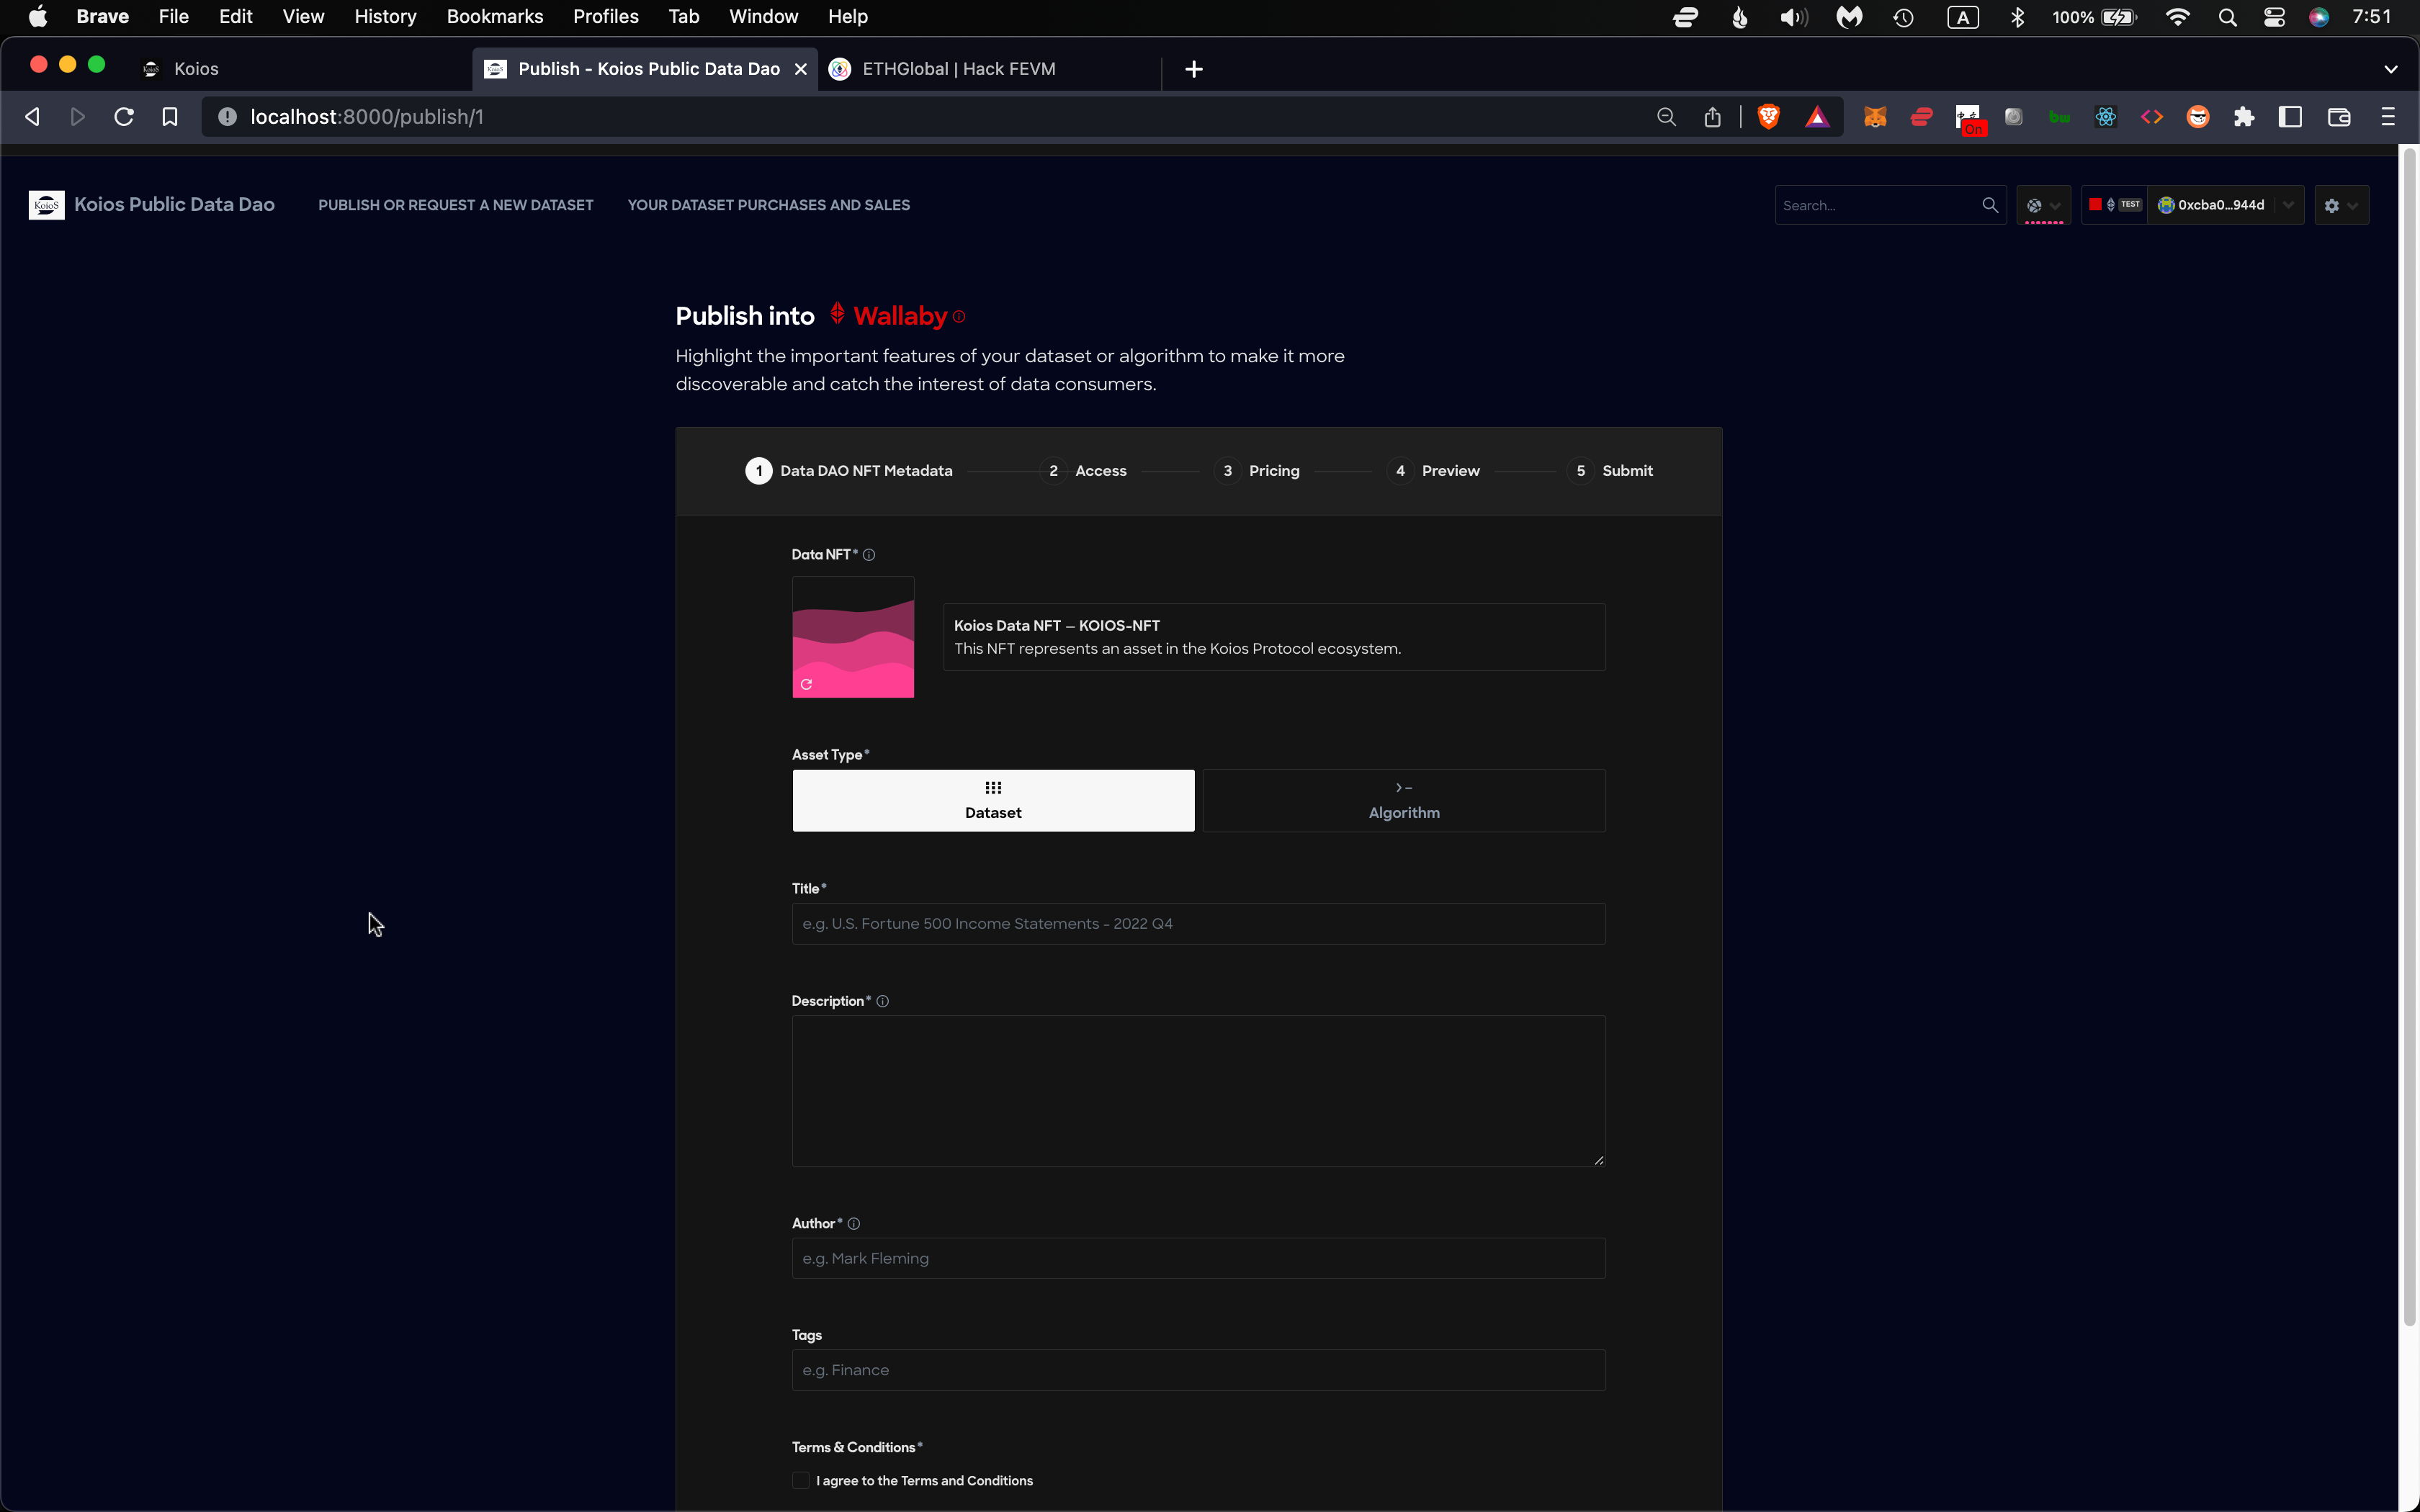Open the settings gear dropdown

2341,205
